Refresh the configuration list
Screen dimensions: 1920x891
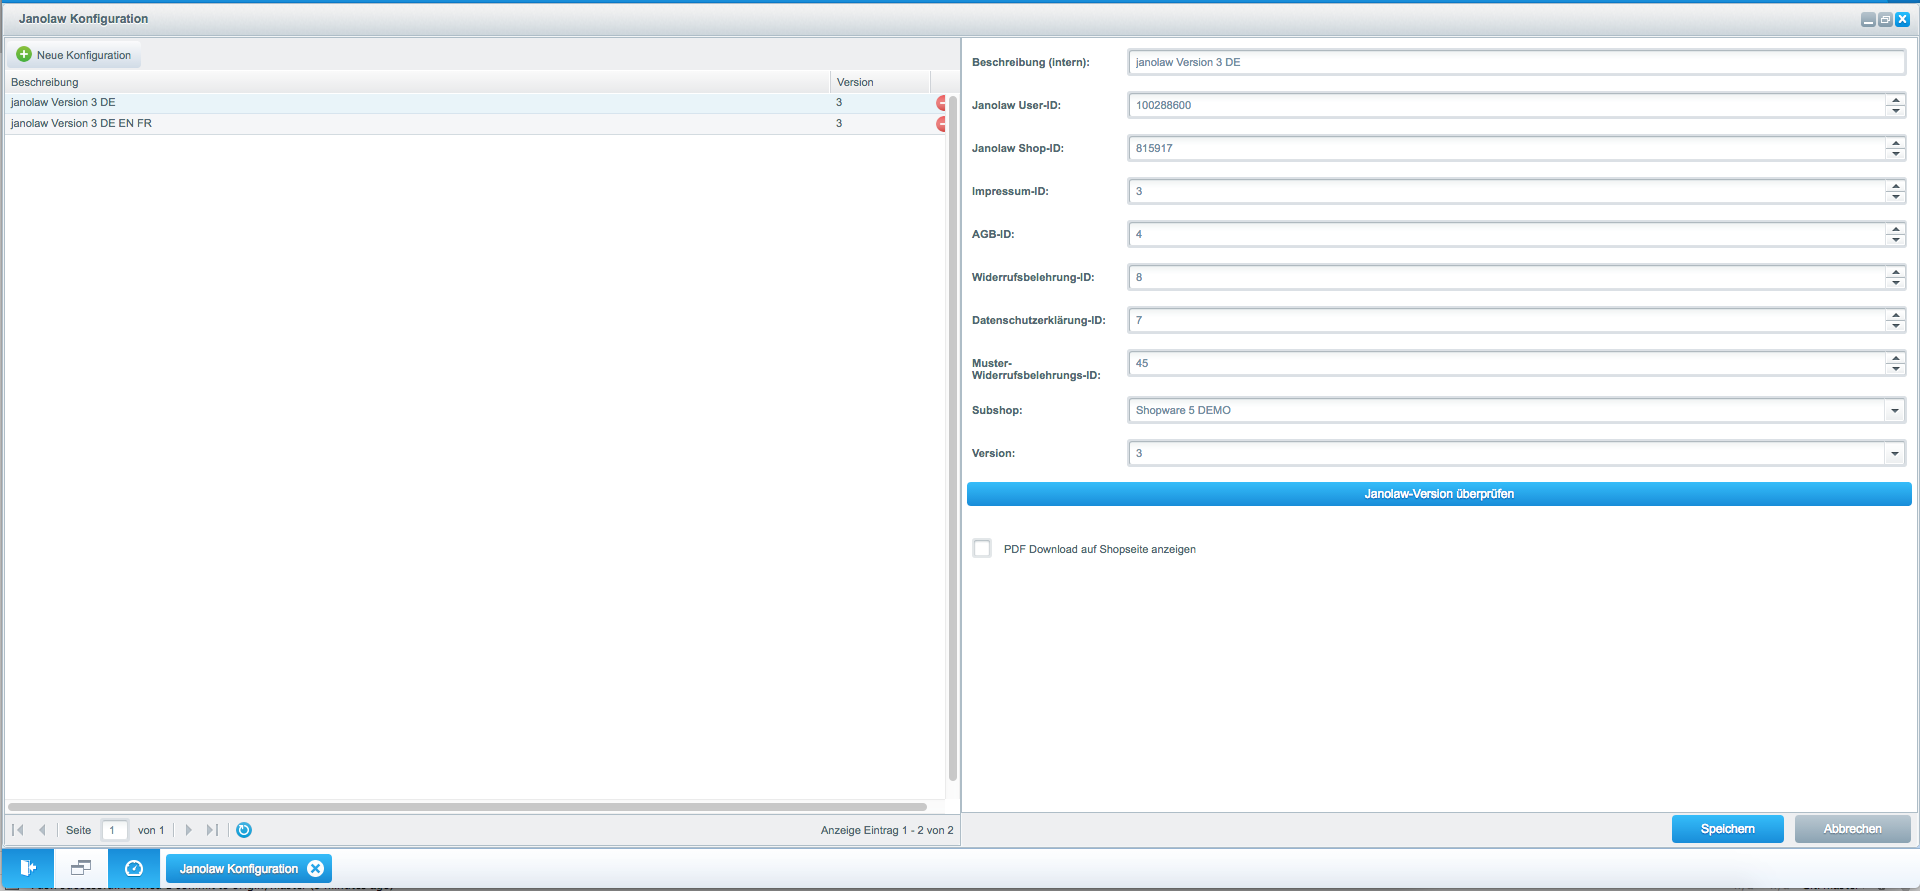click(244, 830)
